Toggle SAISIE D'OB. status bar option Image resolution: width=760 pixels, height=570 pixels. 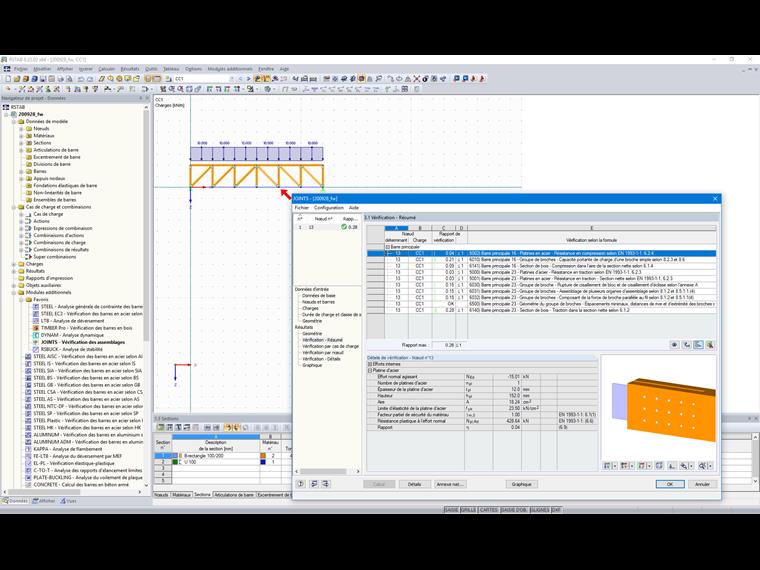[x=514, y=510]
